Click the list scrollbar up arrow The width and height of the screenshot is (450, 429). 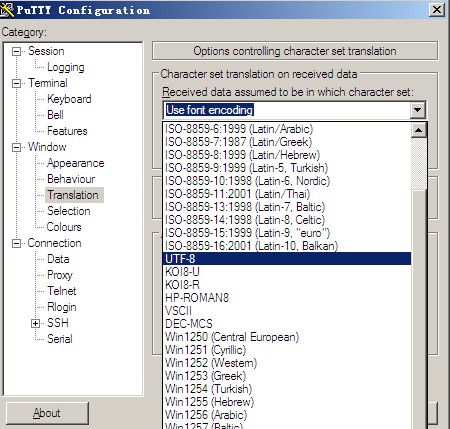419,130
